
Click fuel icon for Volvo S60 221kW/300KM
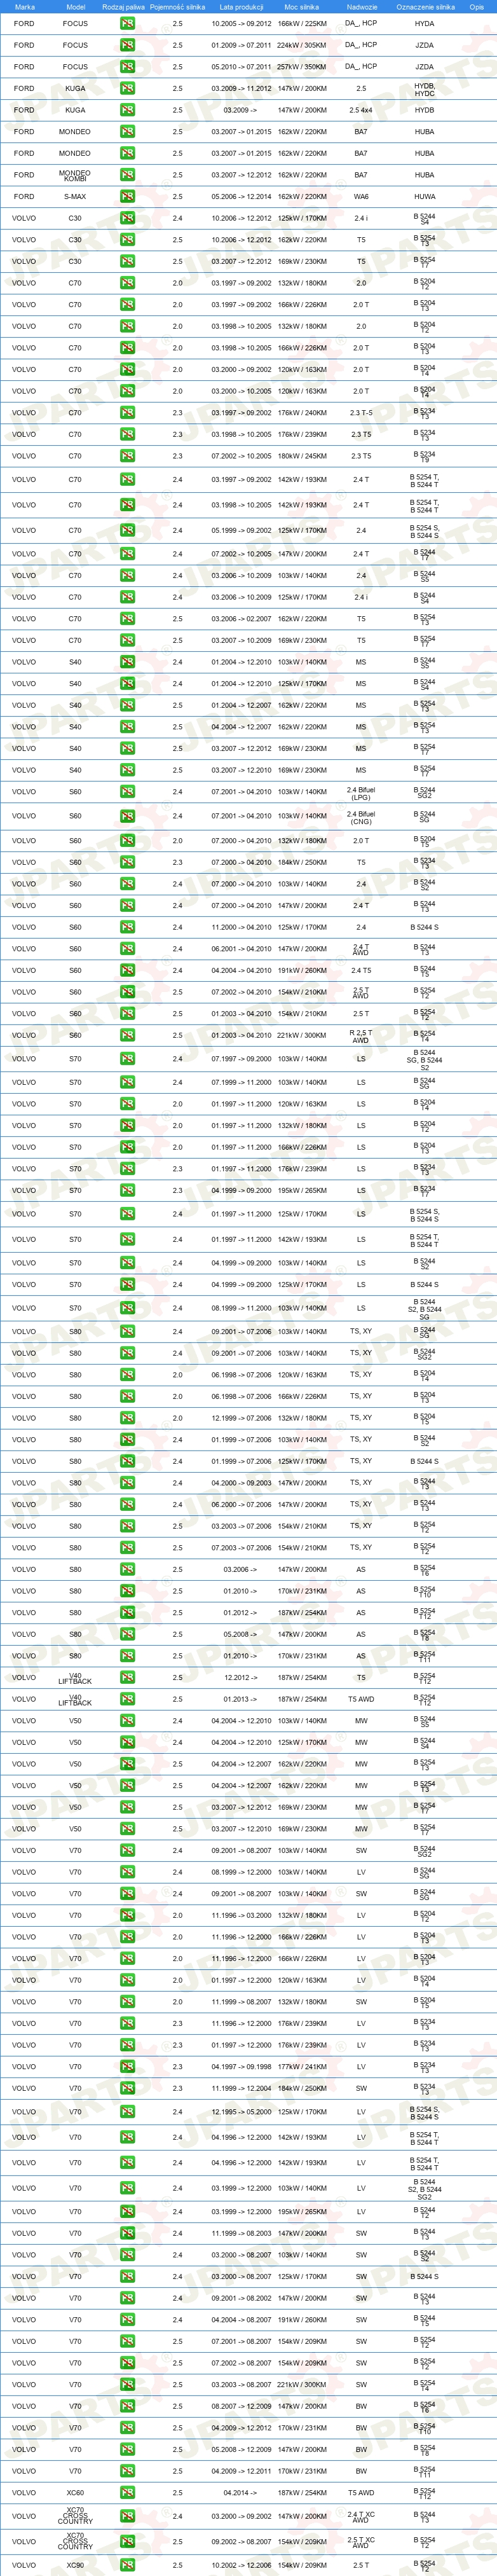(x=127, y=1035)
